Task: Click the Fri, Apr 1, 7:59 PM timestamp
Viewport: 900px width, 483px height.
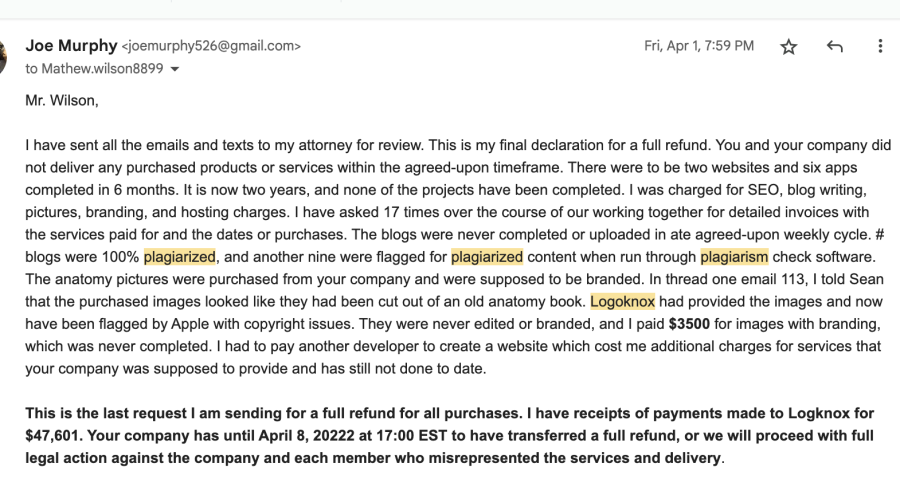Action: point(699,46)
